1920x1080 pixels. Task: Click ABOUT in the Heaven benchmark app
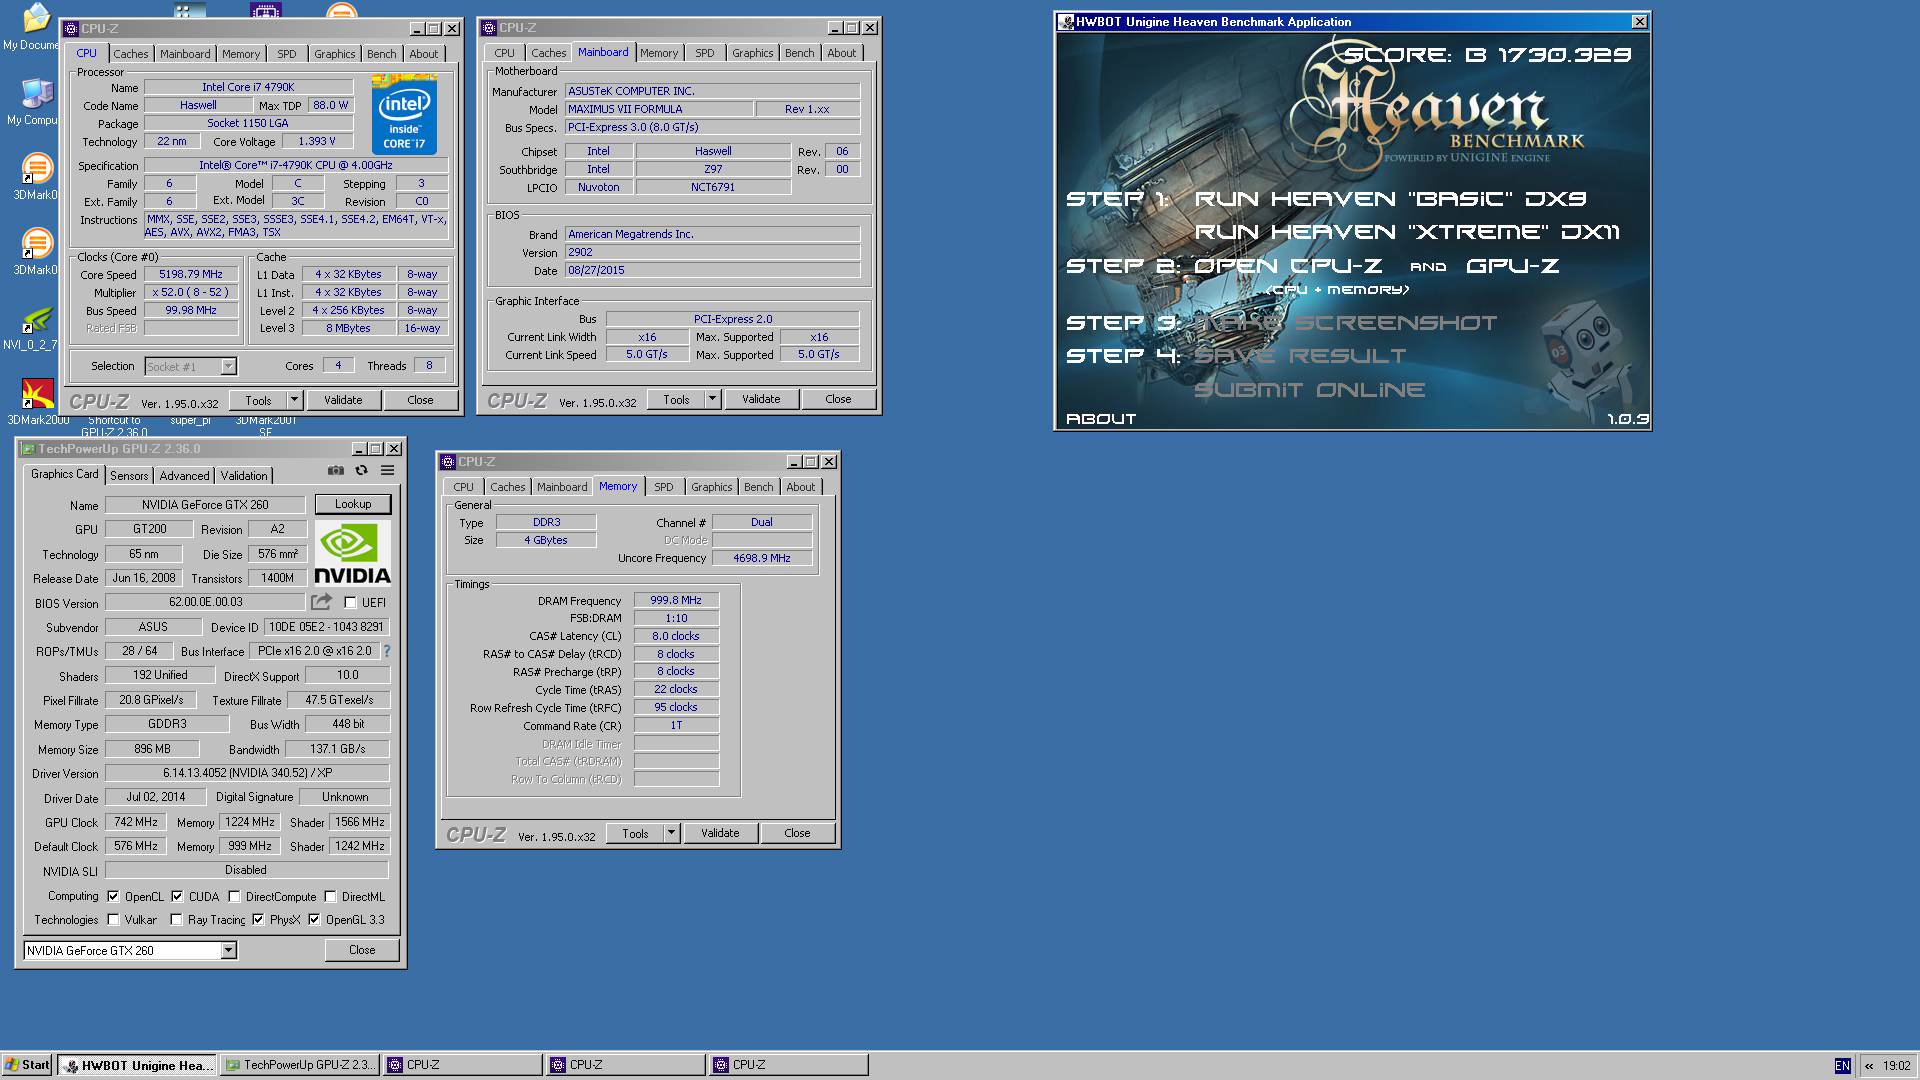1101,419
